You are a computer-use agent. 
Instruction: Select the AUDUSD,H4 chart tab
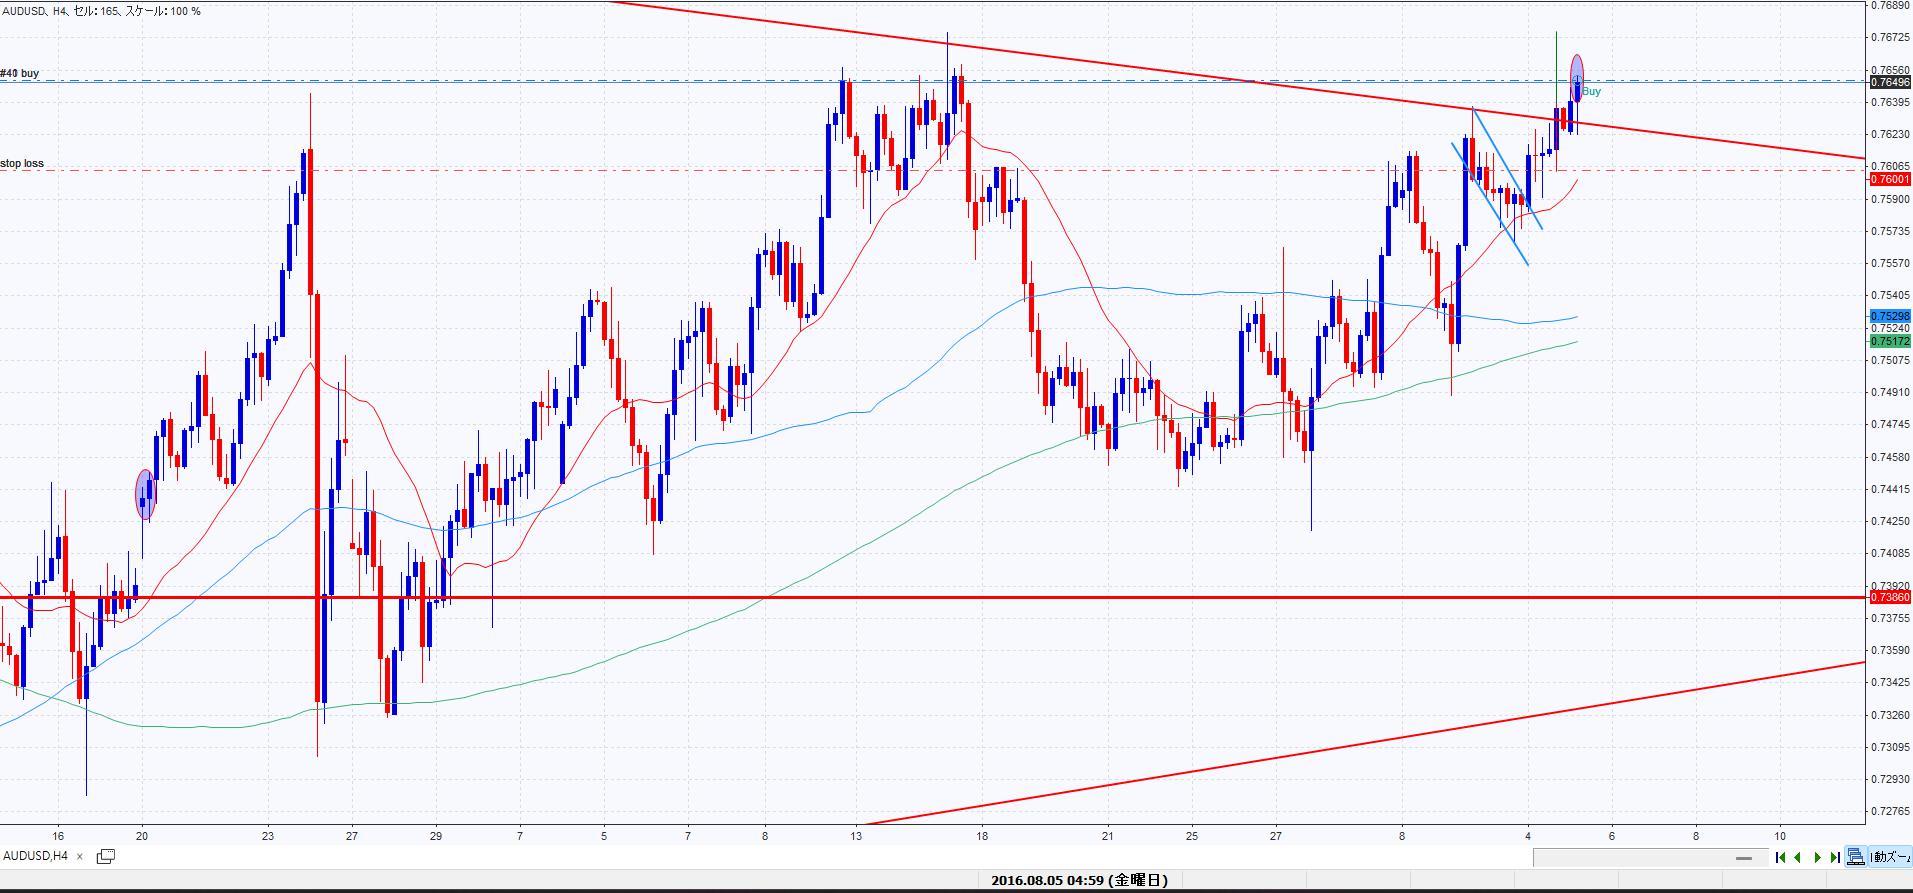[36, 856]
